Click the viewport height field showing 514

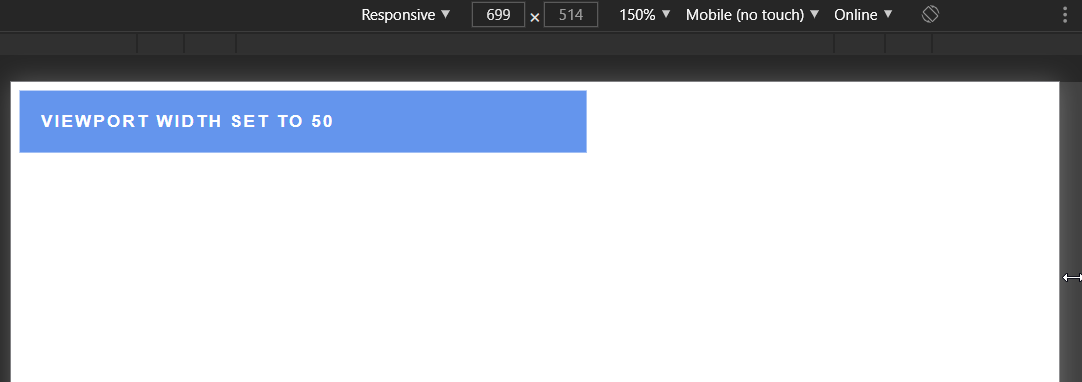571,14
